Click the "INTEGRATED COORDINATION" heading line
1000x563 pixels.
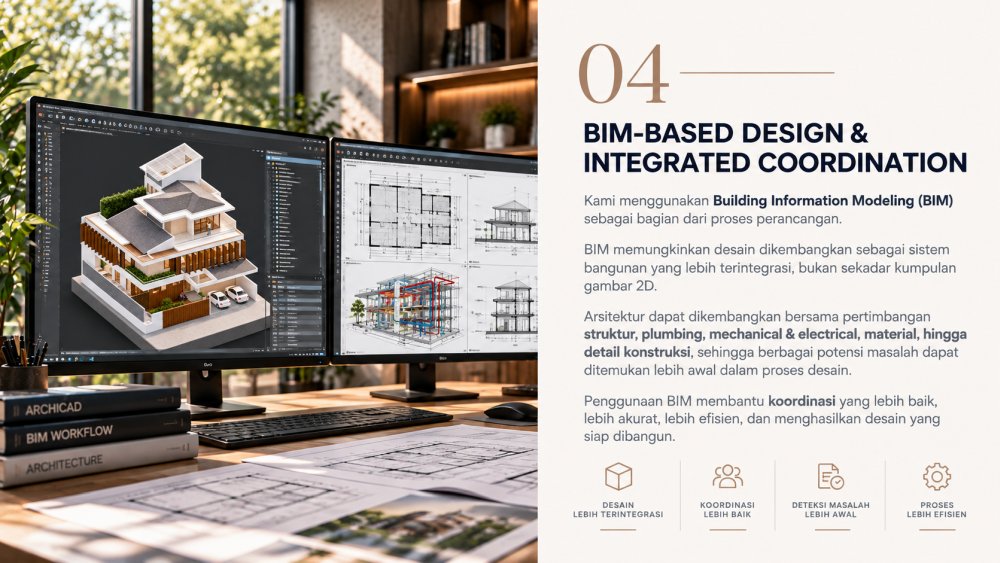tap(775, 163)
